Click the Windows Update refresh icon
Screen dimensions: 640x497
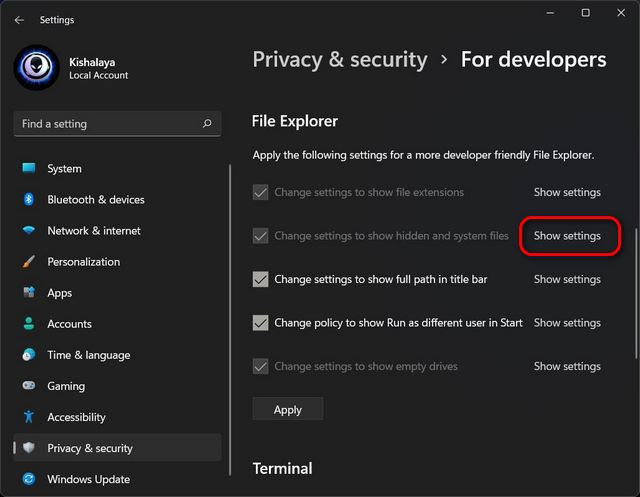29,479
